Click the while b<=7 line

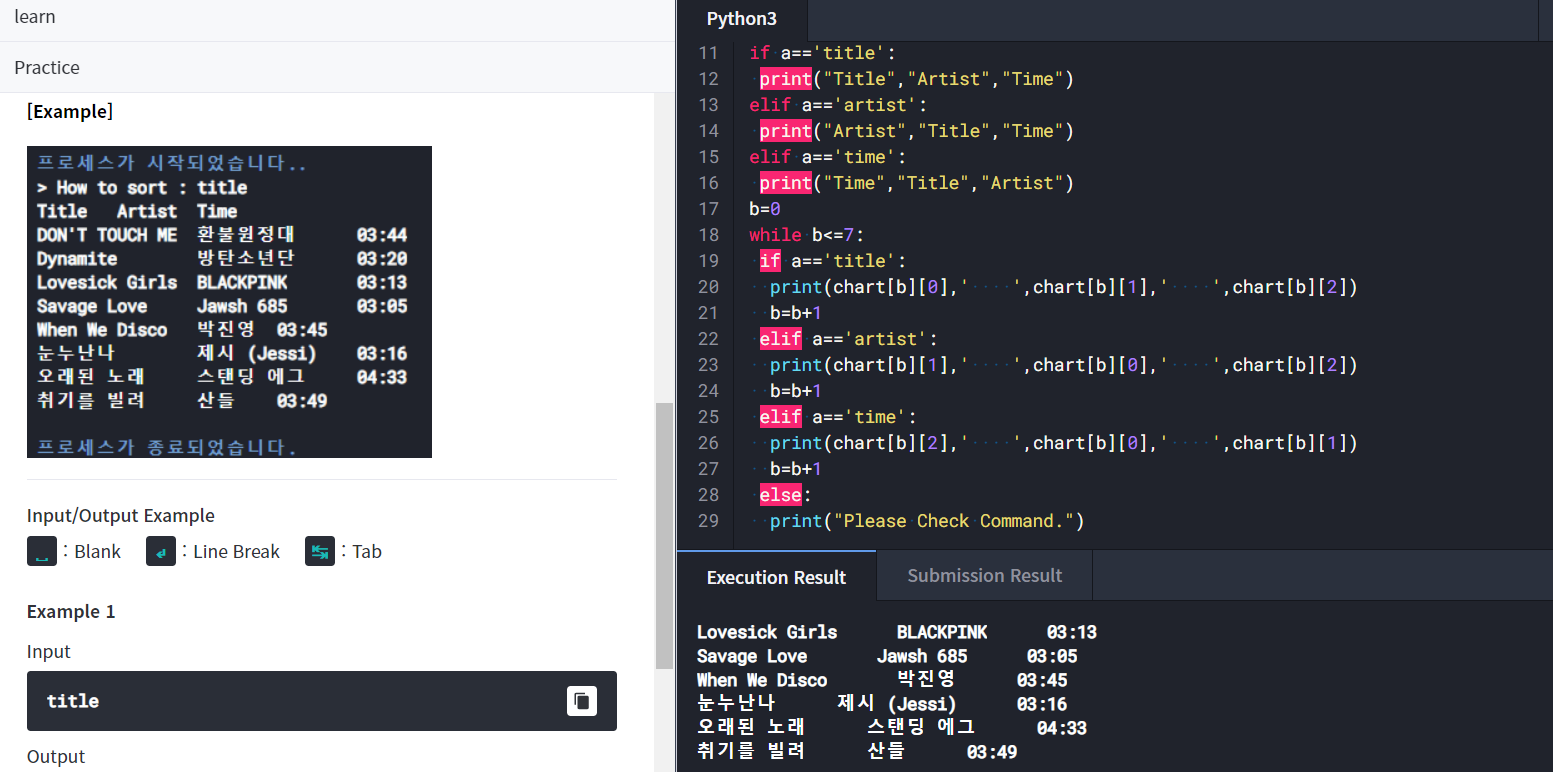806,235
